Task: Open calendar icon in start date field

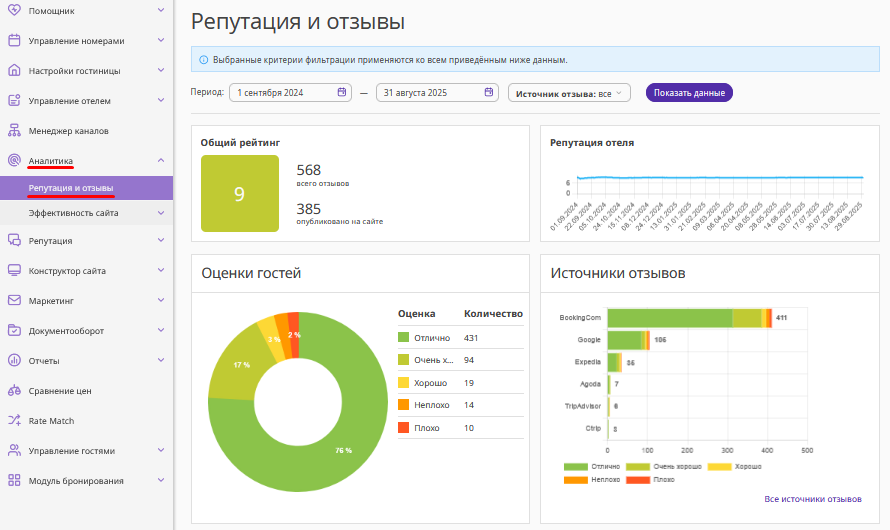Action: coord(341,92)
